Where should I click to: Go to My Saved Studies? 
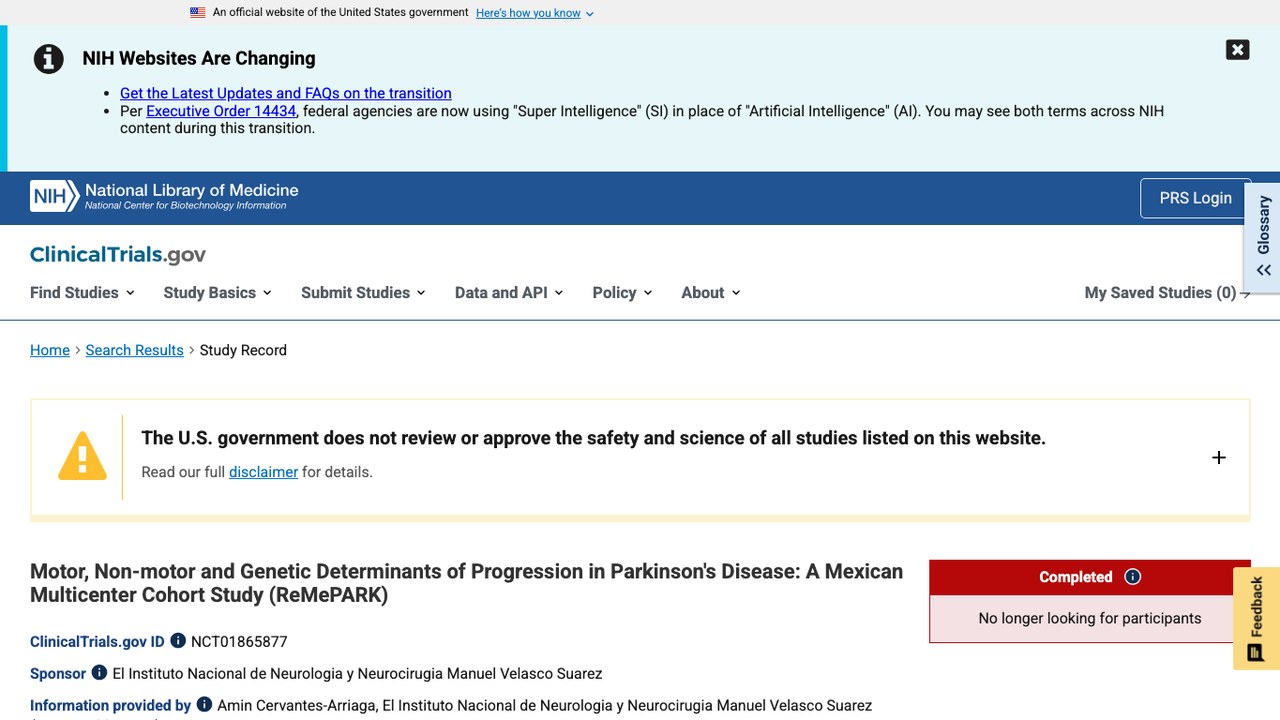click(x=1167, y=293)
